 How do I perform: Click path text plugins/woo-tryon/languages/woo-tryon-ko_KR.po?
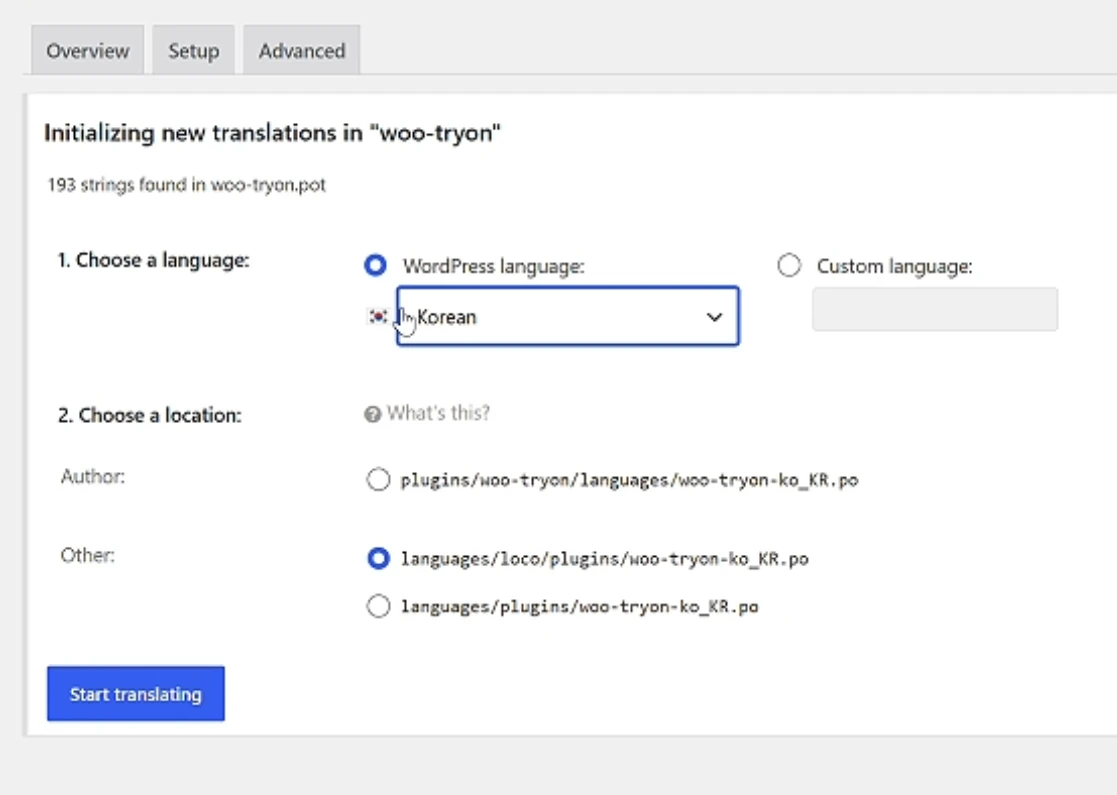(x=630, y=480)
